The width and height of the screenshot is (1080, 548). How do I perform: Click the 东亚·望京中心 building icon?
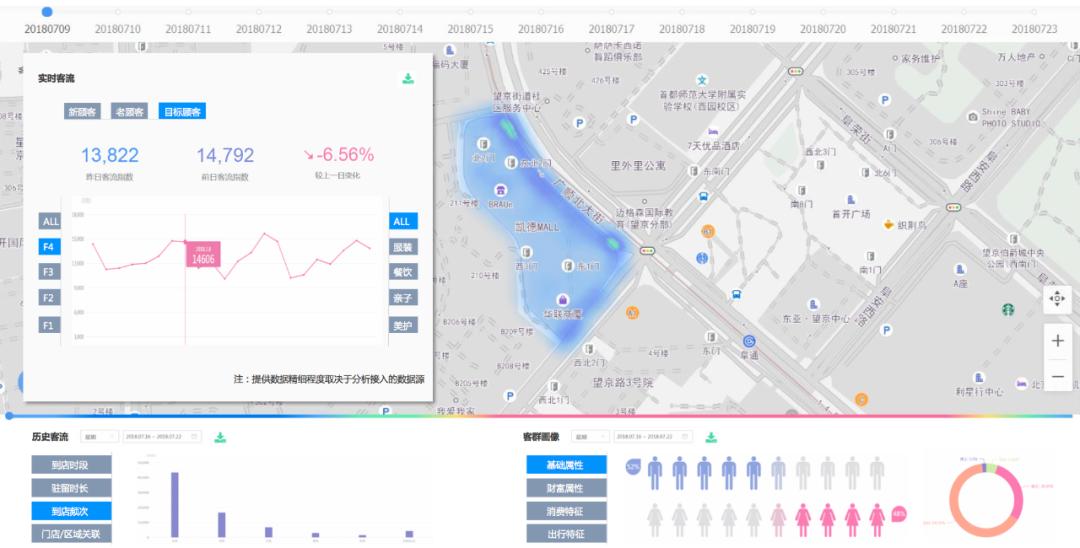[813, 304]
